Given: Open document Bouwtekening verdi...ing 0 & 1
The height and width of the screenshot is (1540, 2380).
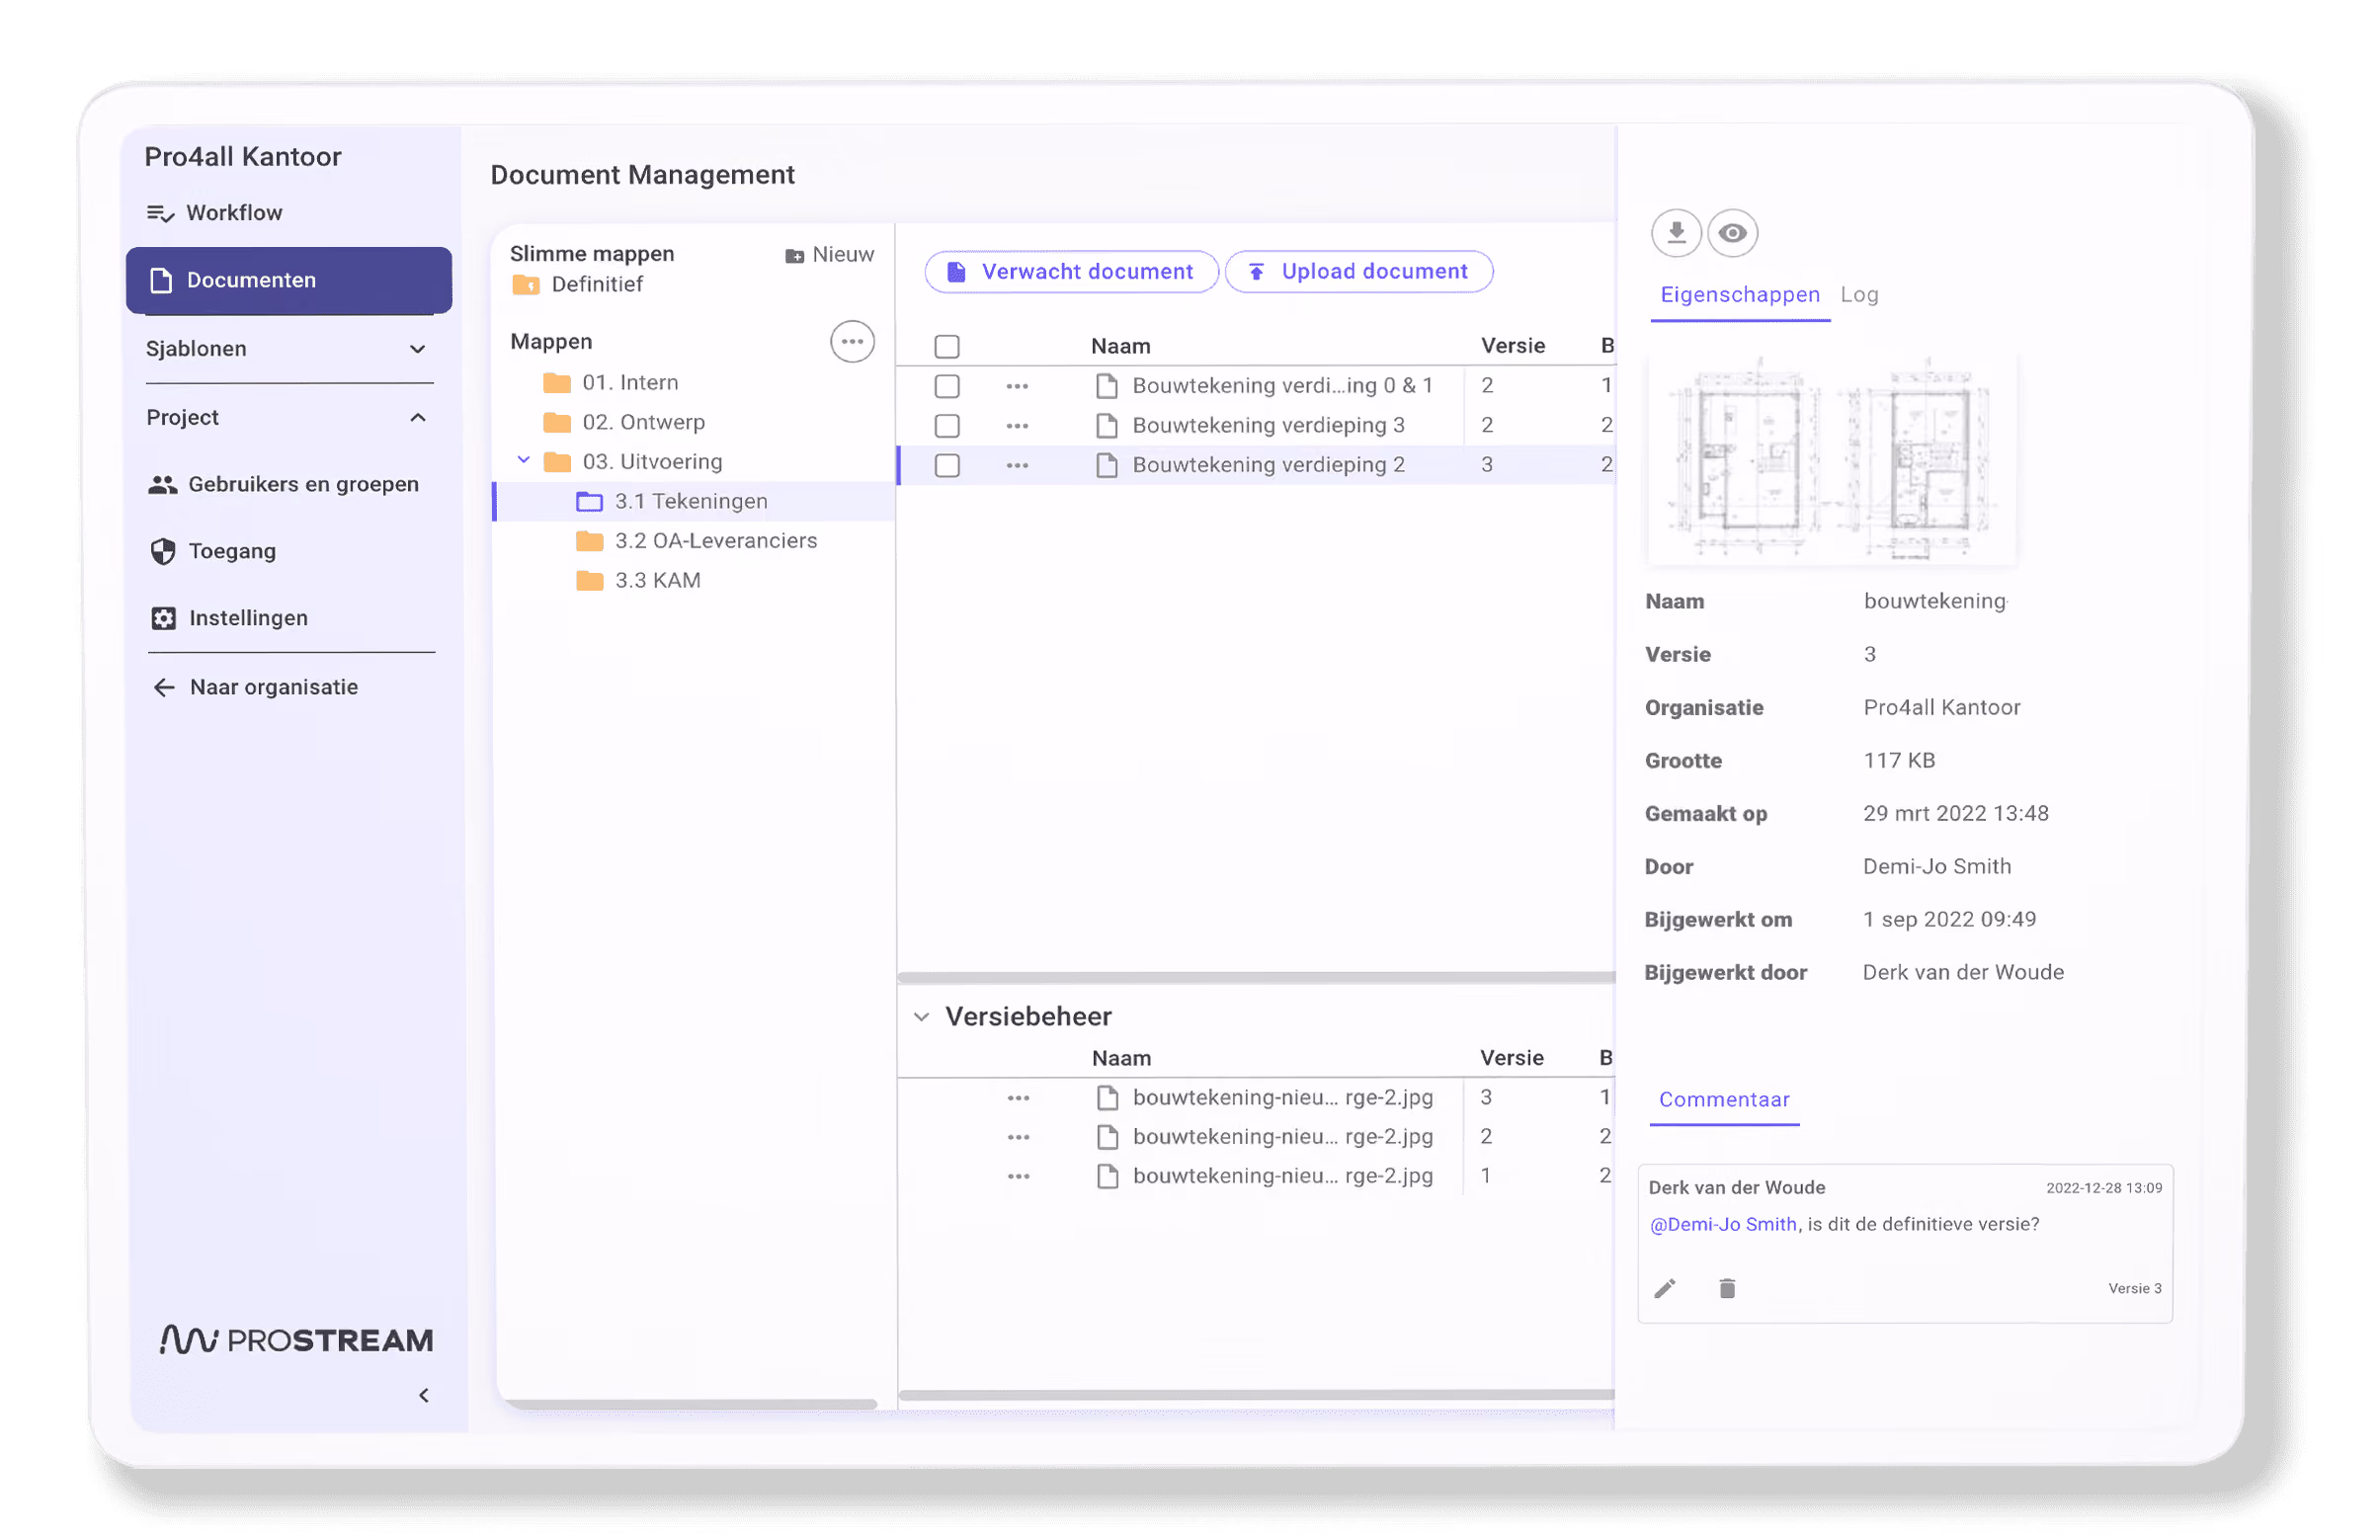Looking at the screenshot, I should tap(1282, 385).
